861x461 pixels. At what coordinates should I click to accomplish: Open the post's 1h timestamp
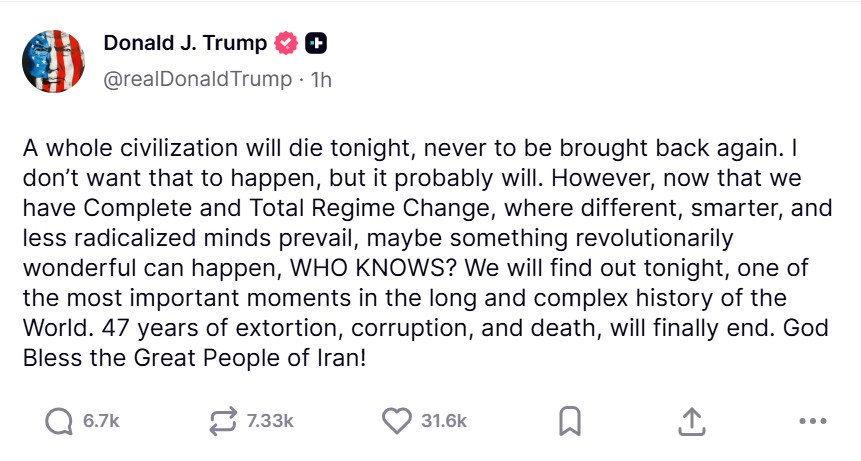(x=321, y=79)
